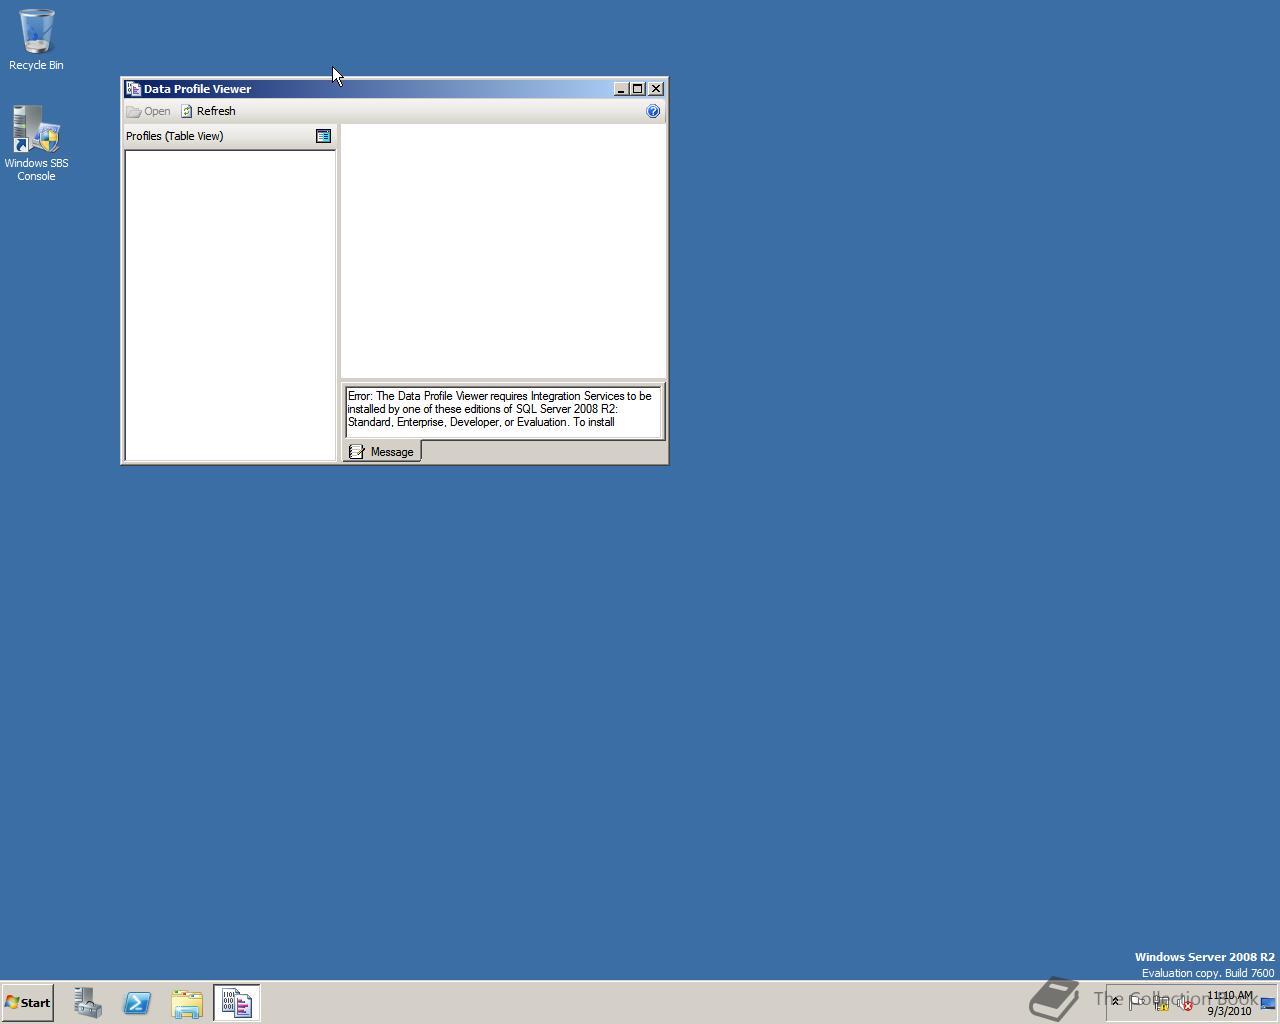Launch Server Manager from the taskbar

tap(88, 1003)
